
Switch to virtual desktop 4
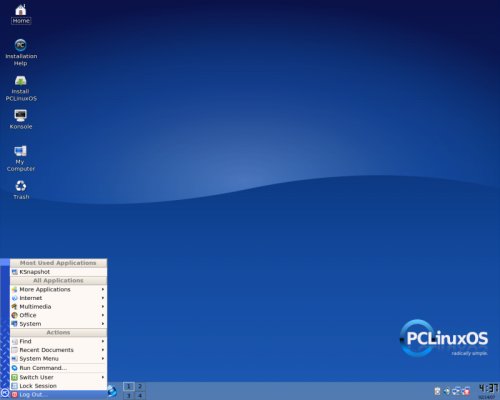point(140,395)
